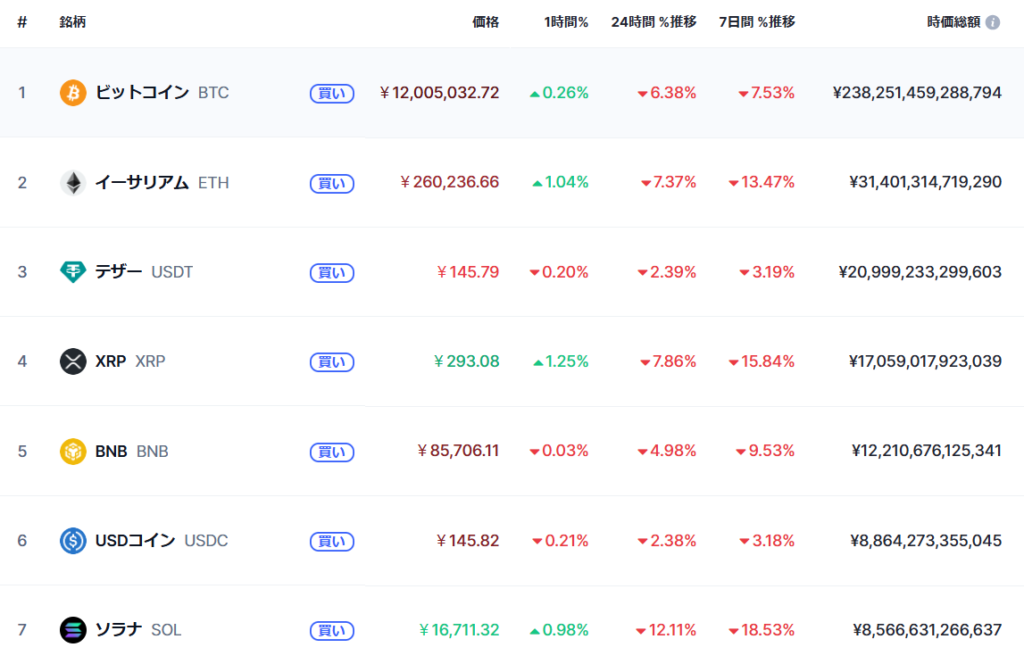Screen dimensions: 1024x664
Task: Sort by 7日間 %推移 column header
Action: [757, 22]
